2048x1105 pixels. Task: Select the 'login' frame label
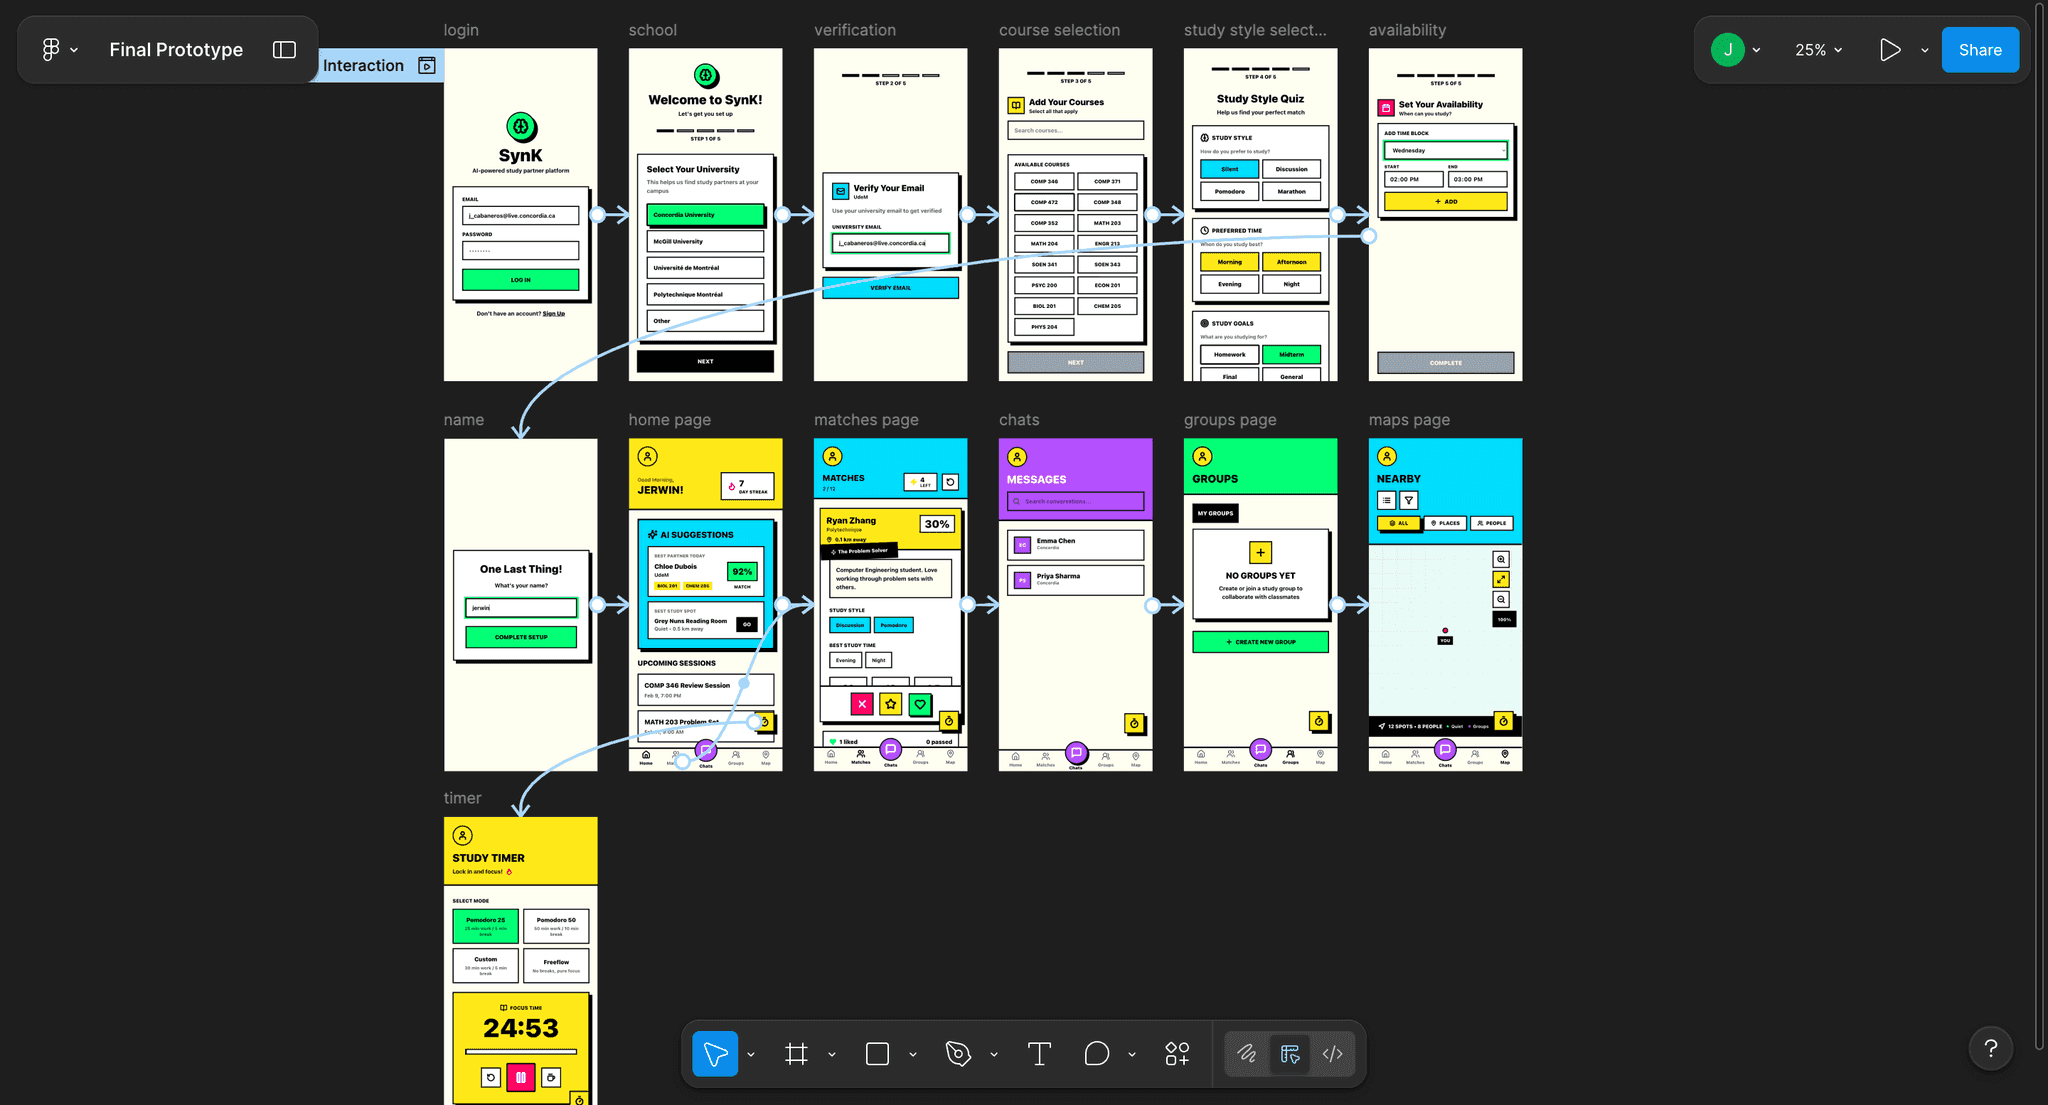461,30
